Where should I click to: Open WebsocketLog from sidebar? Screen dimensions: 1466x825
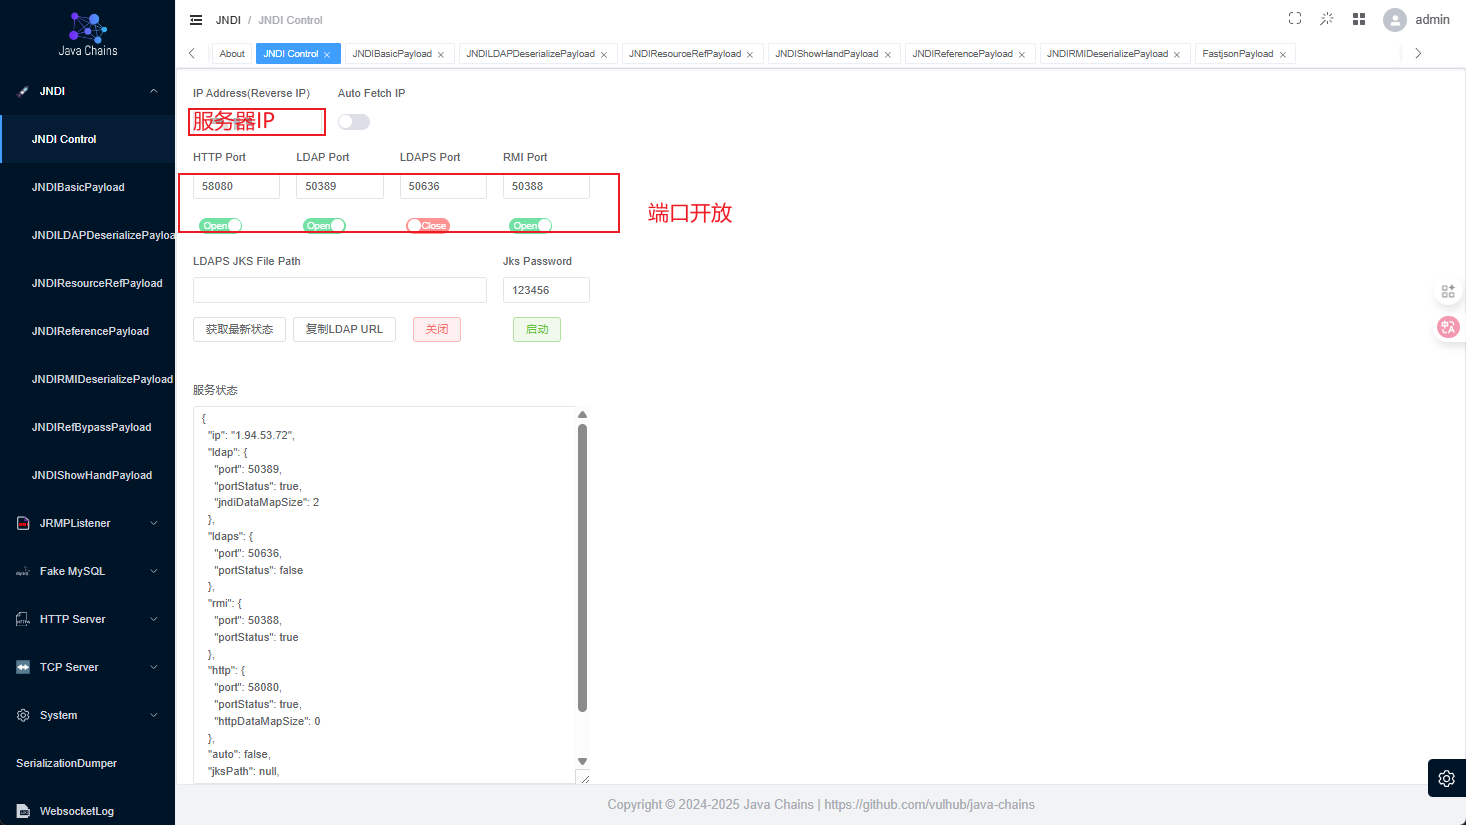pyautogui.click(x=77, y=810)
